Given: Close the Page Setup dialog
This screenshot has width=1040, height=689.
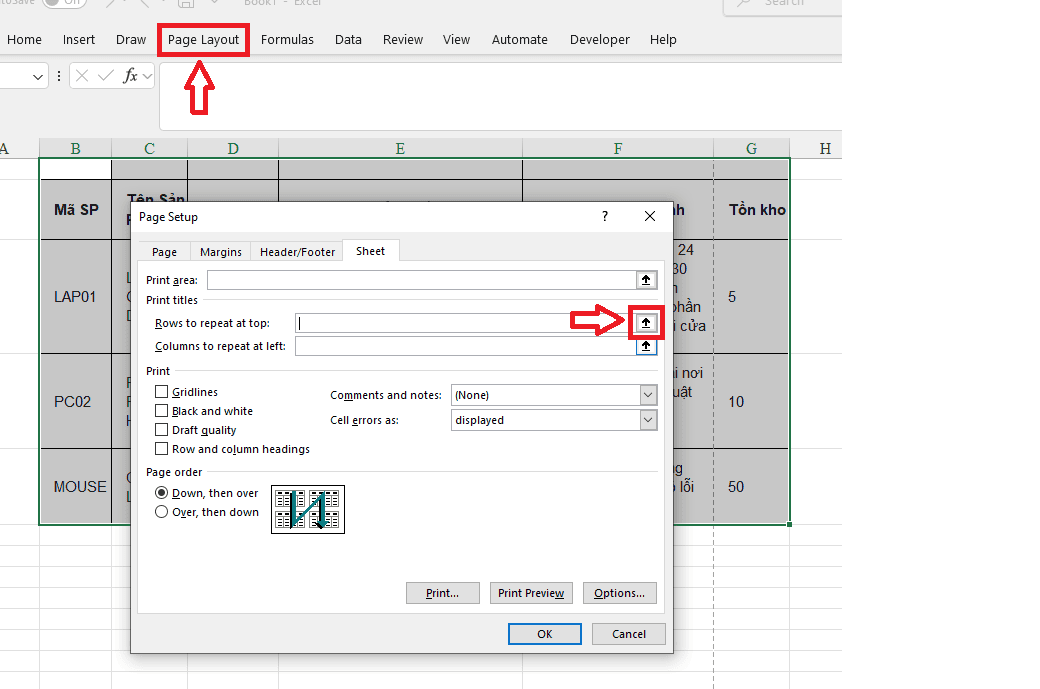Looking at the screenshot, I should point(650,216).
